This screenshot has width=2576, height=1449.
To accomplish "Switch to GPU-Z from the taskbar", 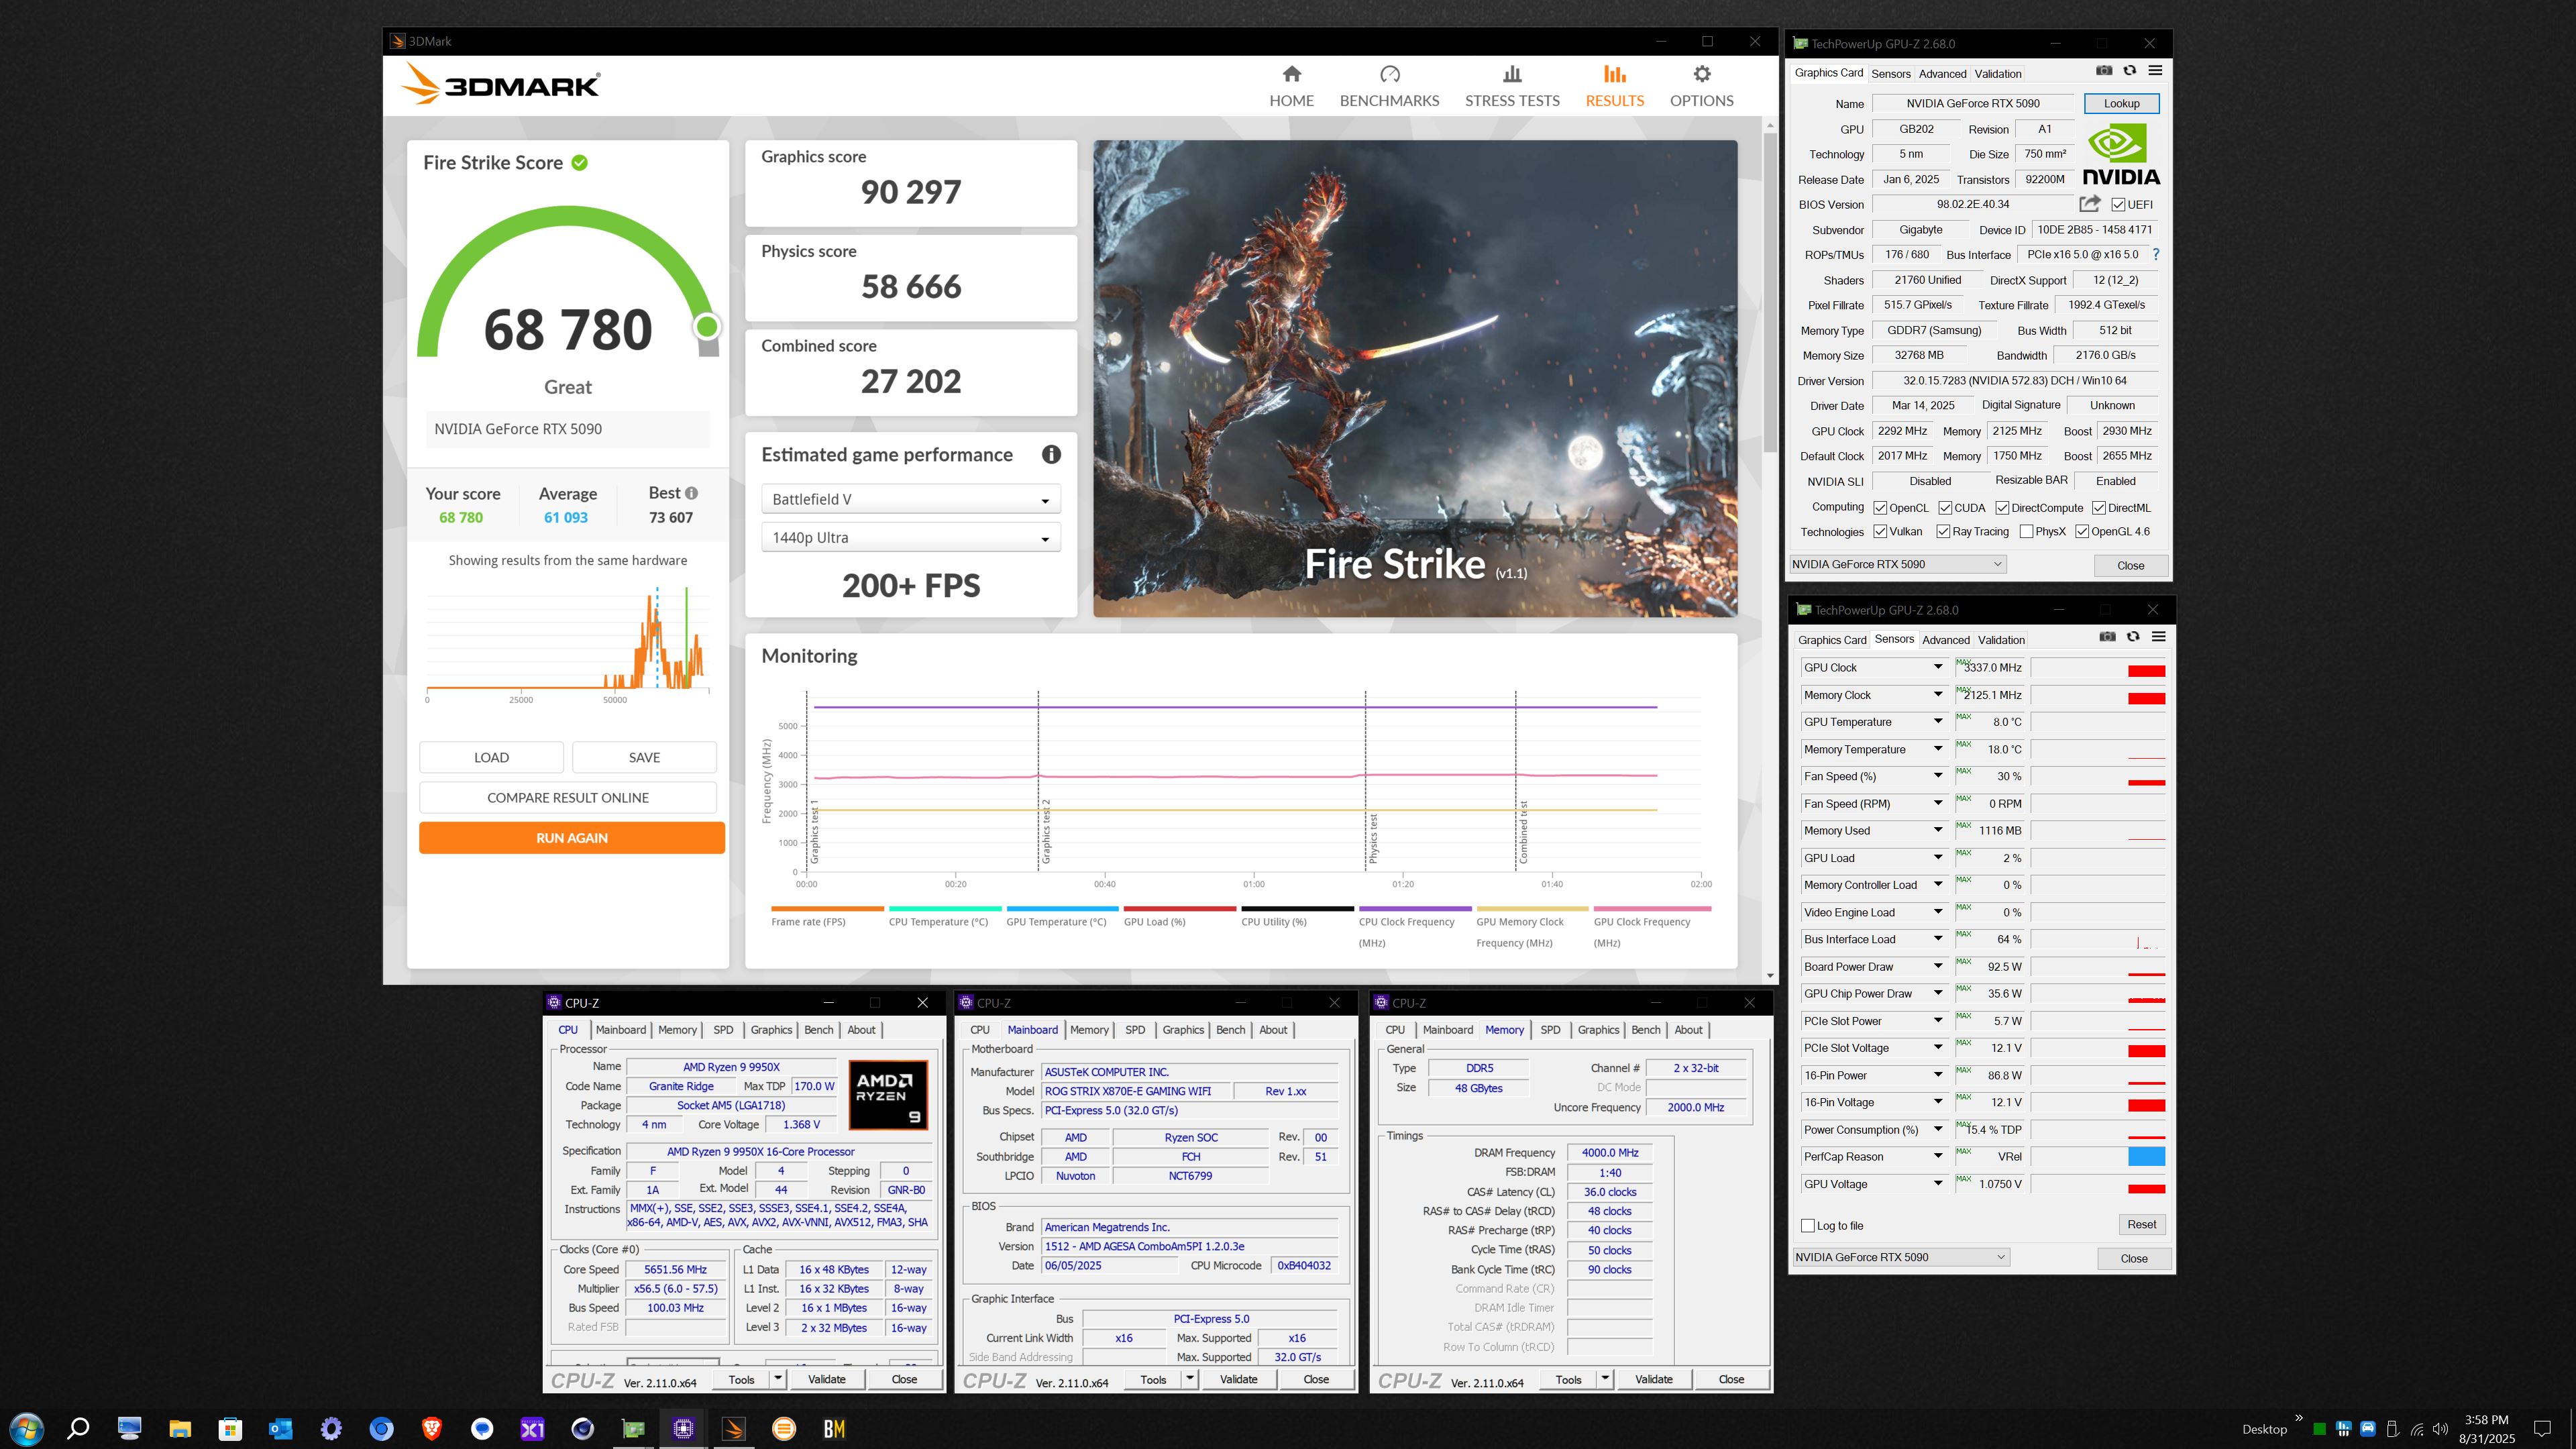I will pyautogui.click(x=633, y=1428).
